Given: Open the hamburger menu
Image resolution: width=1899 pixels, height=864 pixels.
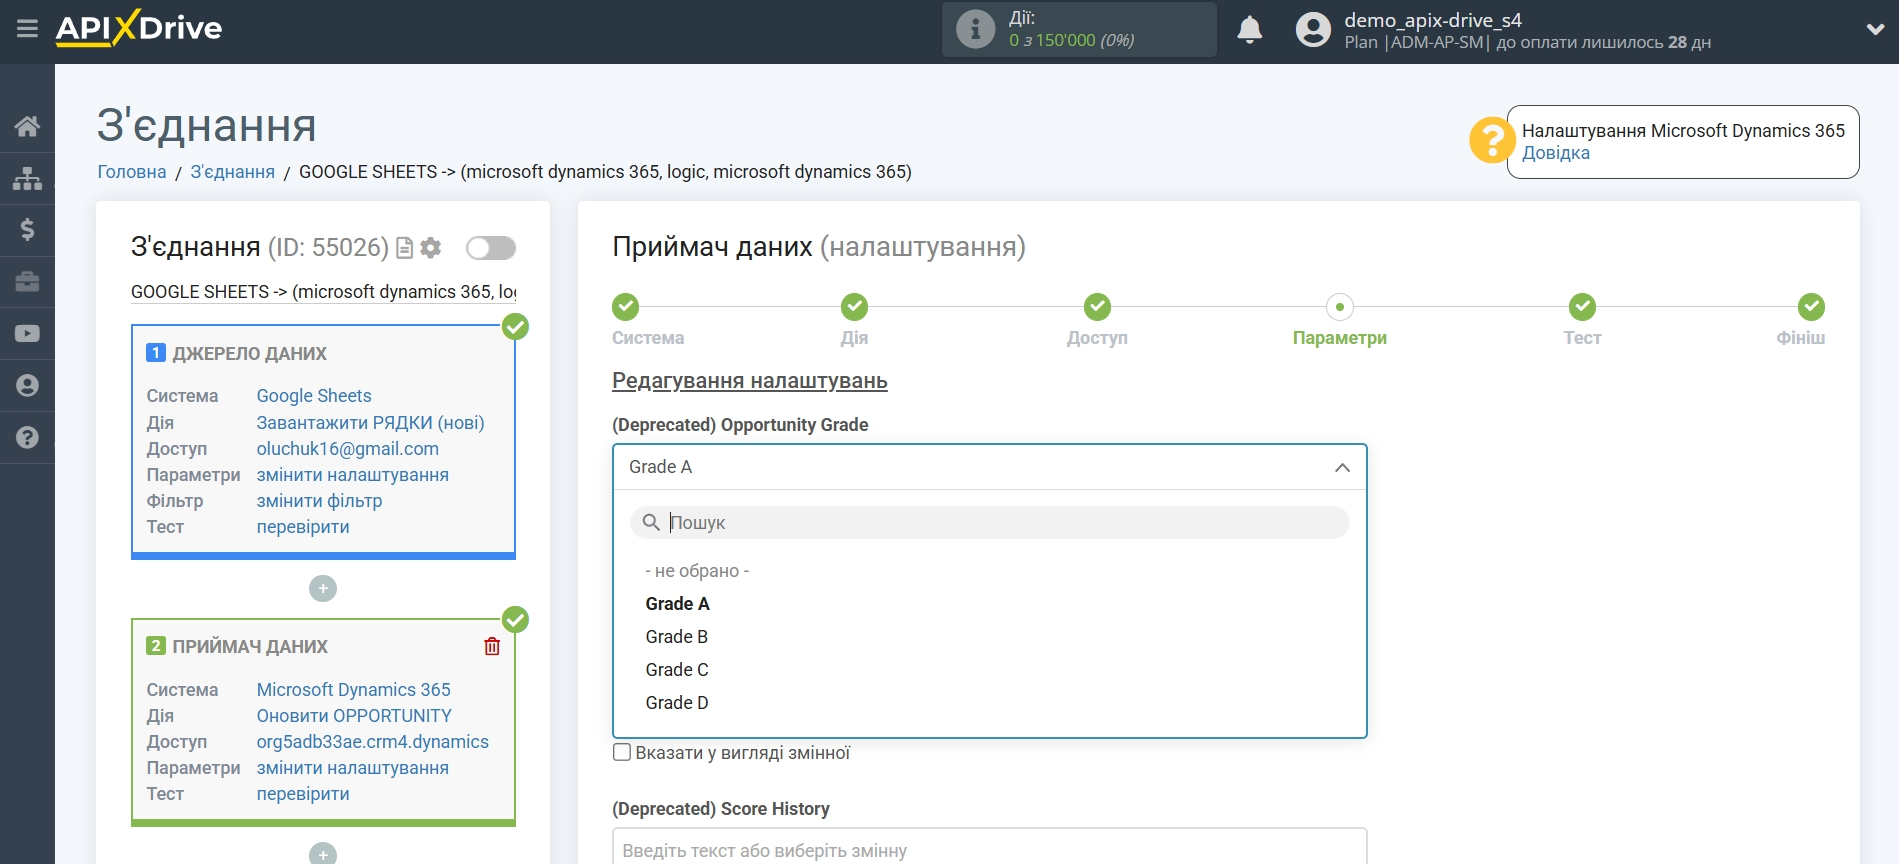Looking at the screenshot, I should click(27, 29).
